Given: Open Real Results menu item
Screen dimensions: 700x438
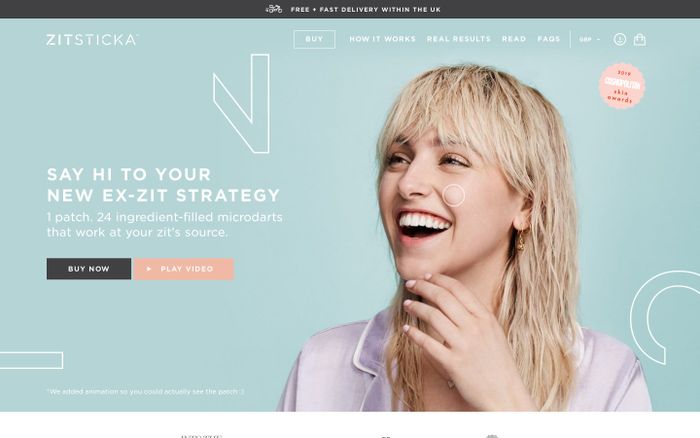Looking at the screenshot, I should click(458, 39).
